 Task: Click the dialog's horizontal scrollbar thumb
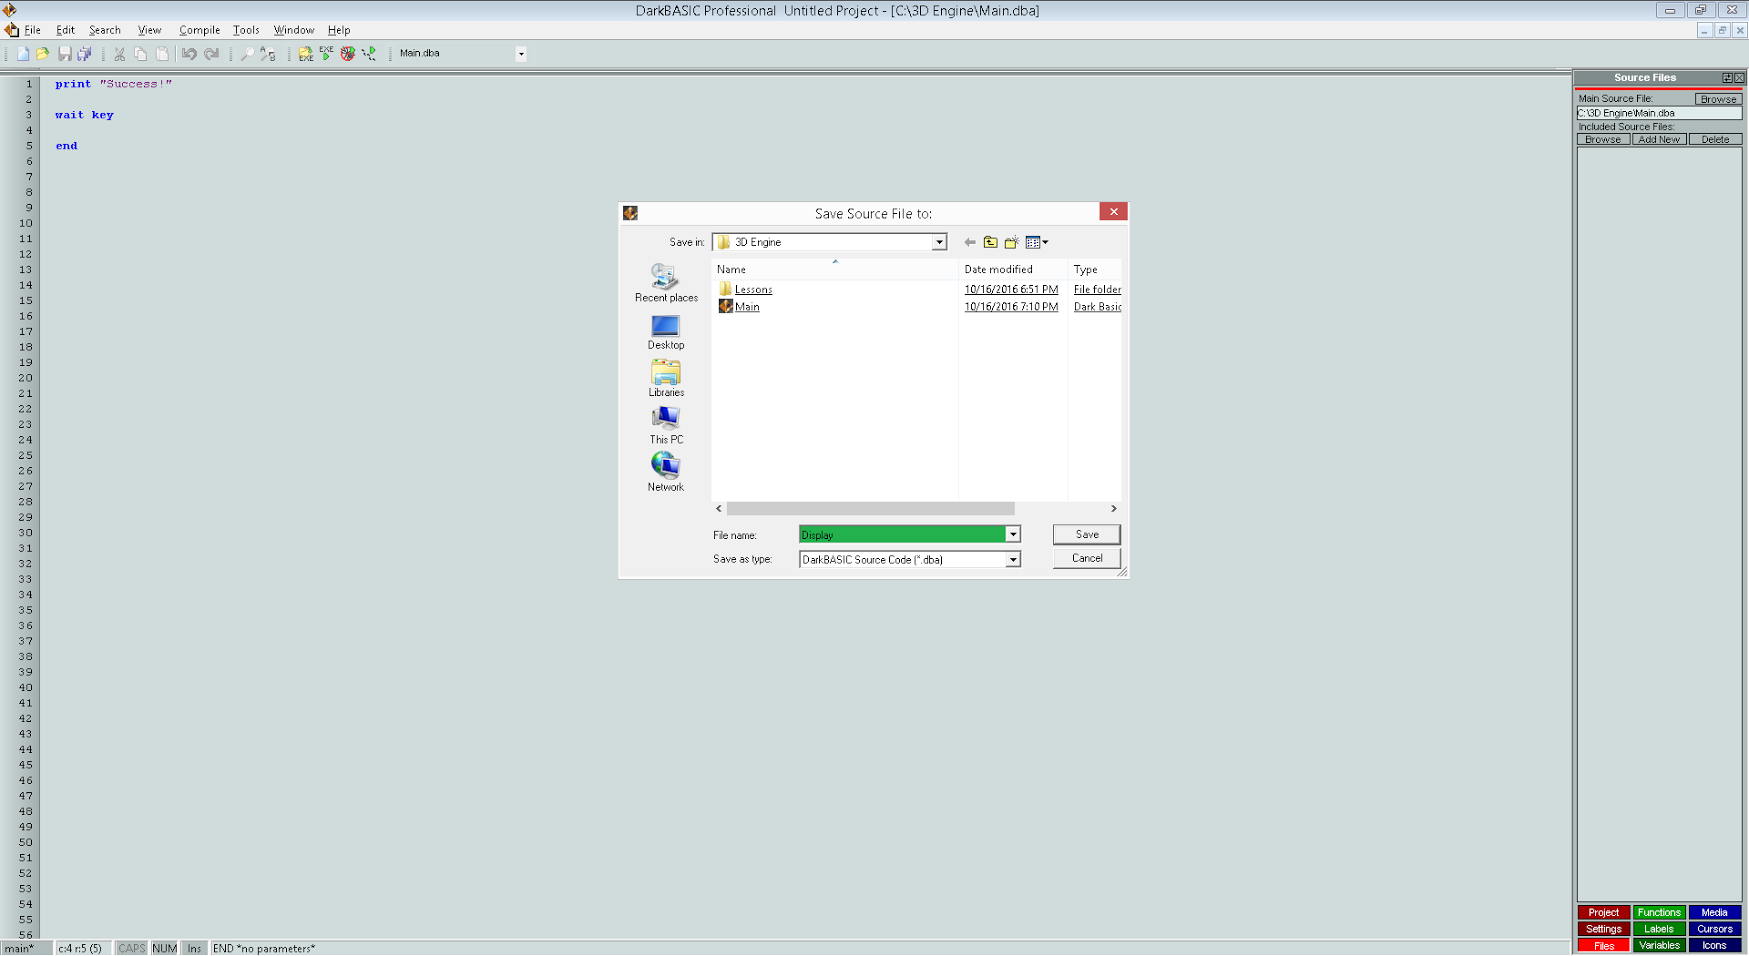pyautogui.click(x=870, y=509)
